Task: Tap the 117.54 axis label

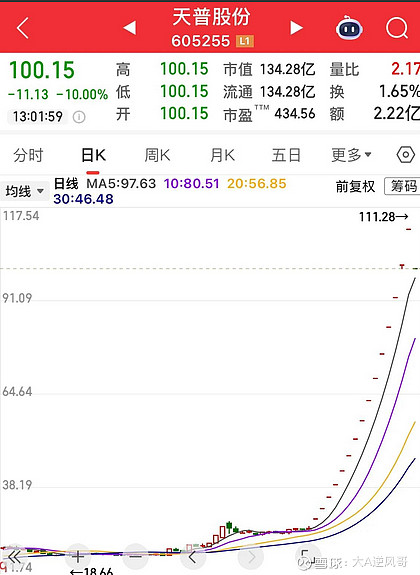Action: click(x=21, y=216)
